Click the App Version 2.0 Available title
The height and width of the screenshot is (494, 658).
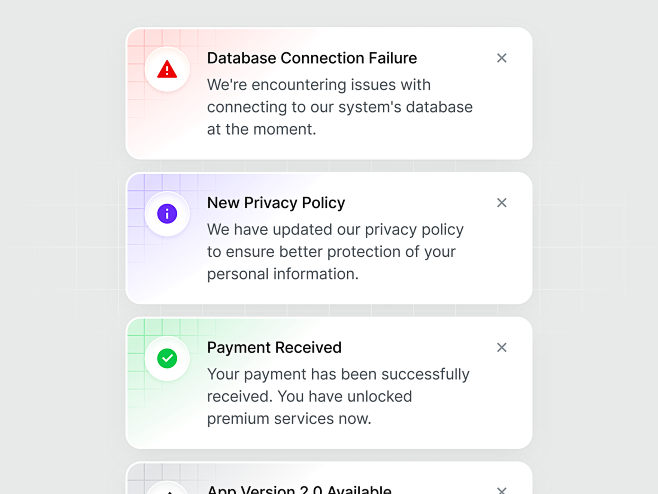click(299, 489)
